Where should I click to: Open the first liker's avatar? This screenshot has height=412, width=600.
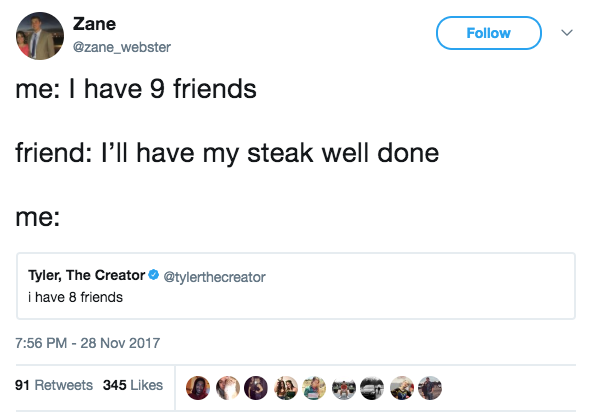198,386
